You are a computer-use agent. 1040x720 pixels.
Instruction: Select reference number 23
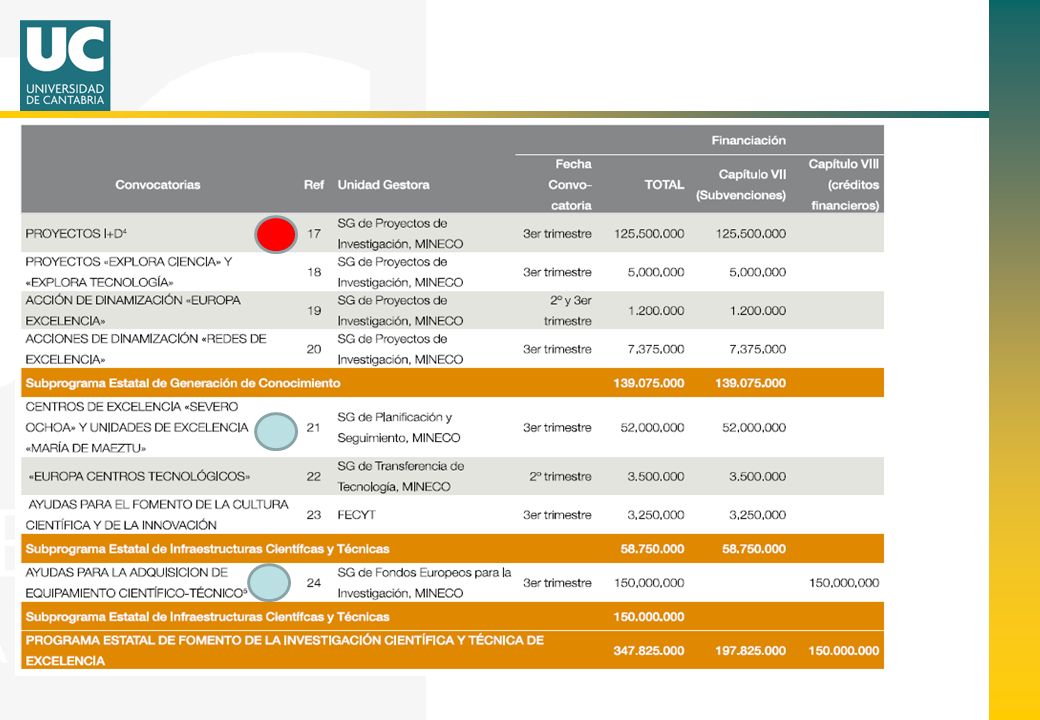pyautogui.click(x=314, y=514)
